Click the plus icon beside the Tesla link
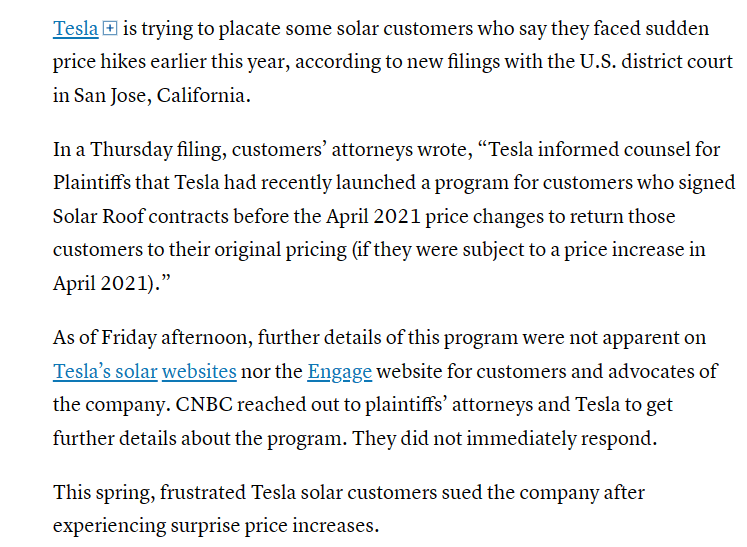The image size is (747, 547). 110,29
